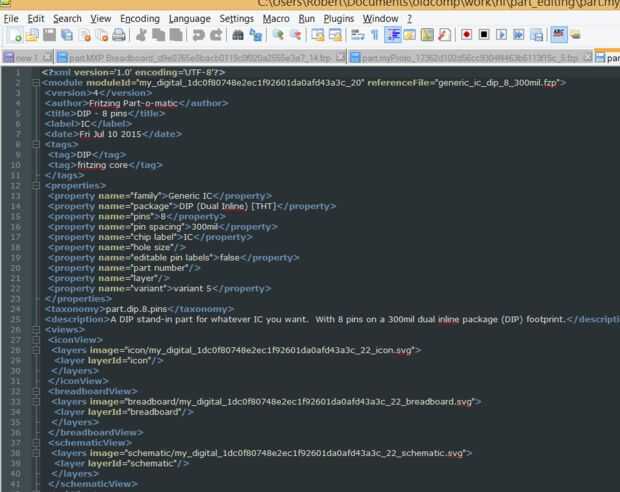
Task: Click '300mil' pin spacing value
Action: pos(205,227)
